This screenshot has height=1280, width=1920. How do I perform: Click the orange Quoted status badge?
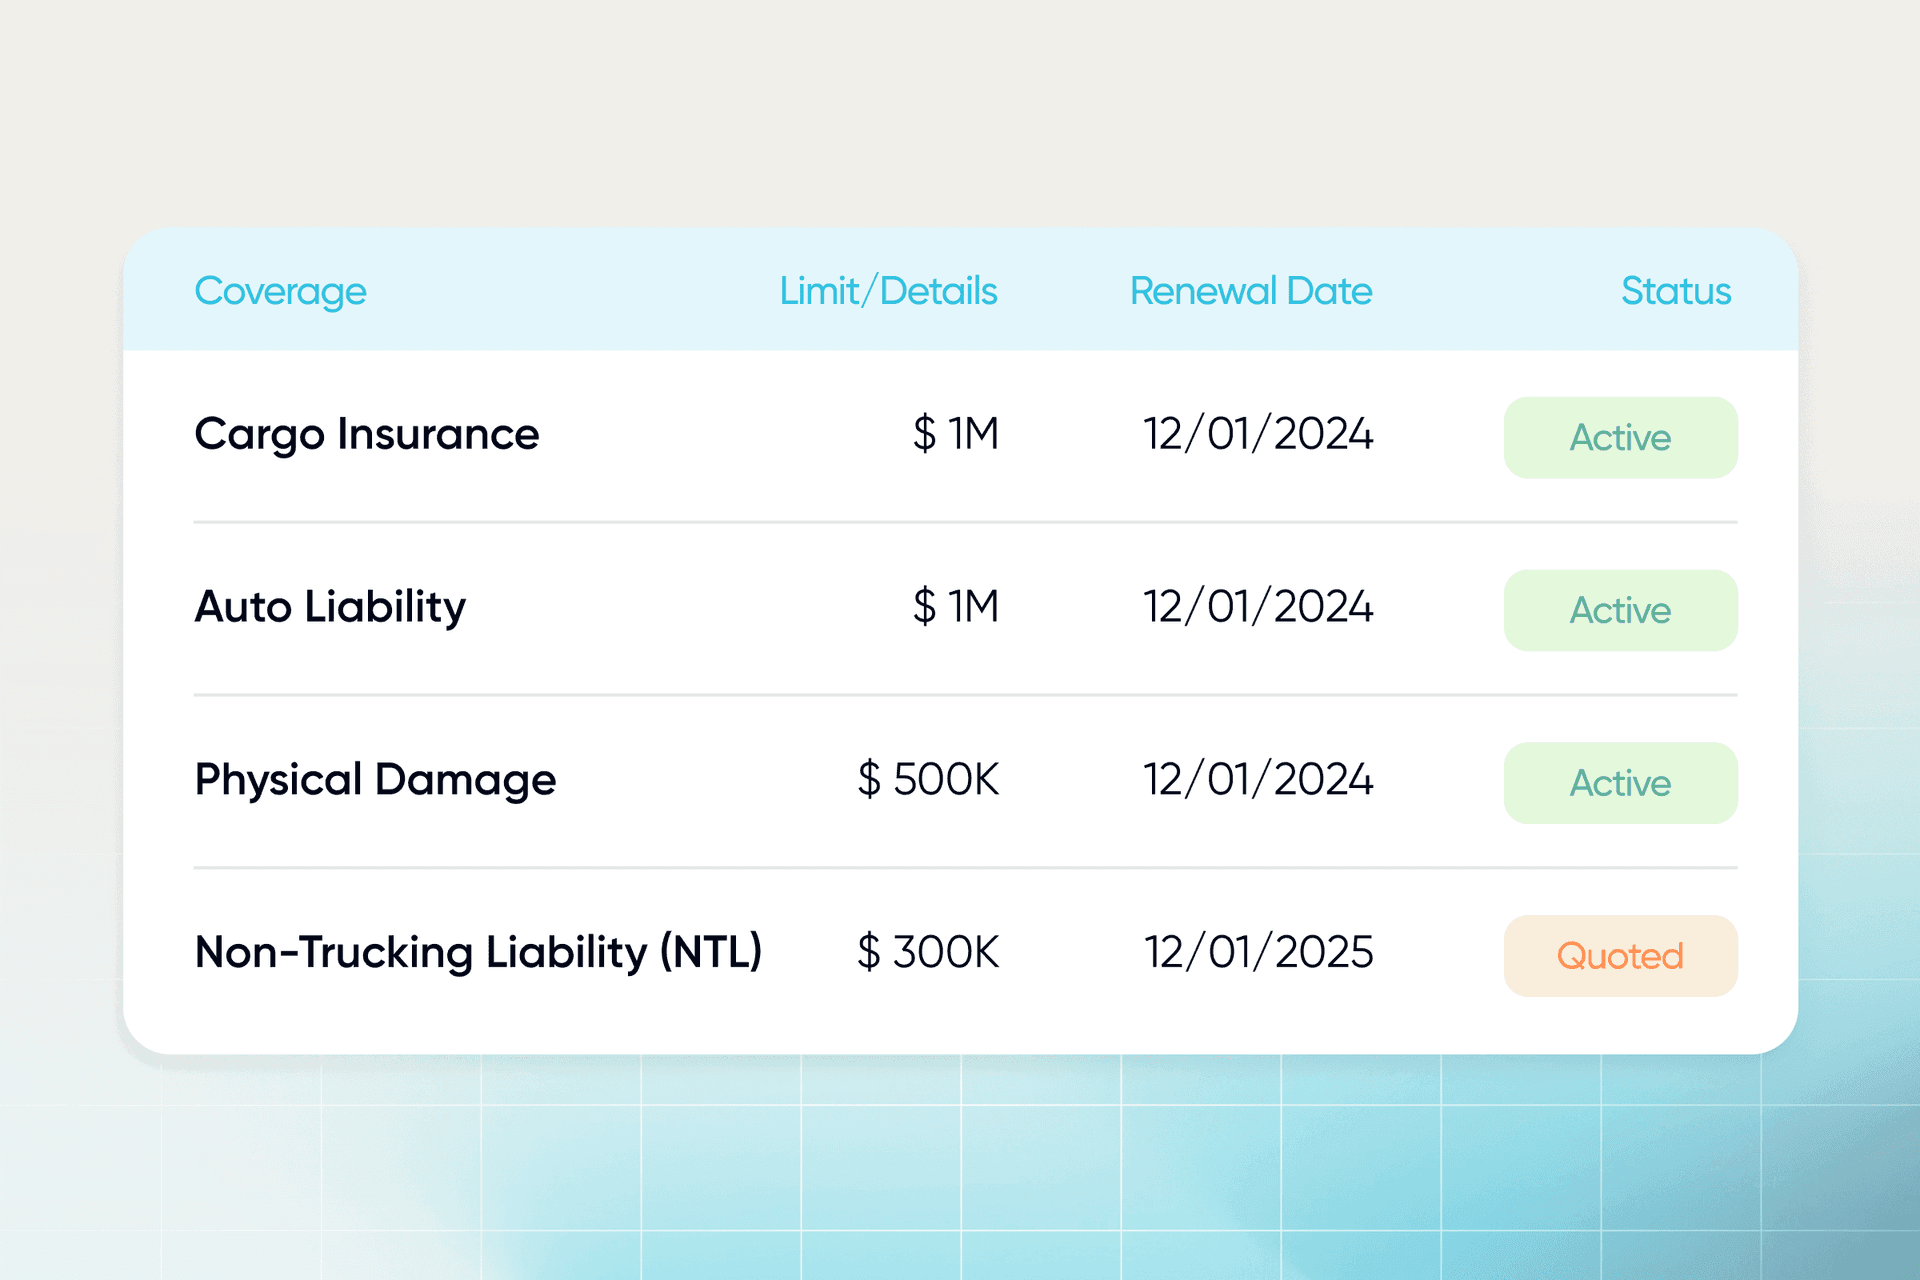click(x=1620, y=956)
